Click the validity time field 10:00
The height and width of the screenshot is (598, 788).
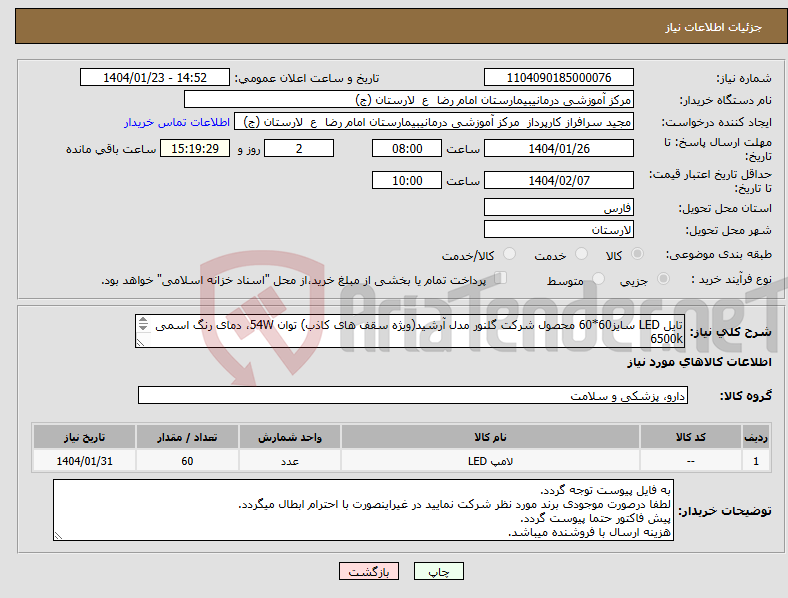click(x=407, y=180)
